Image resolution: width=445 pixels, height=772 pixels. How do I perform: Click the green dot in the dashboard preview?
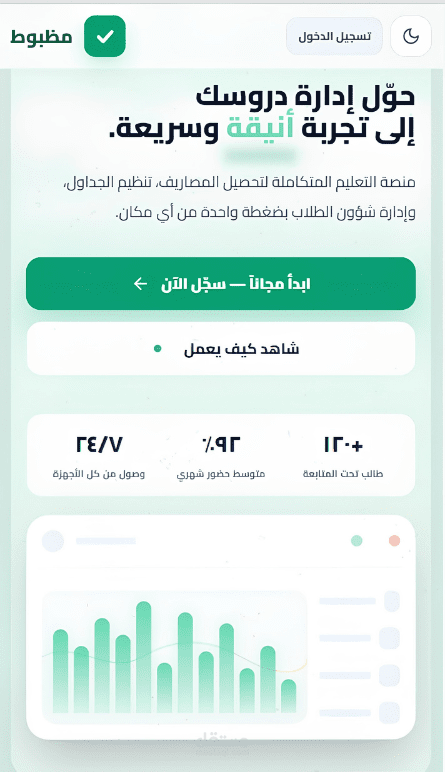click(356, 541)
